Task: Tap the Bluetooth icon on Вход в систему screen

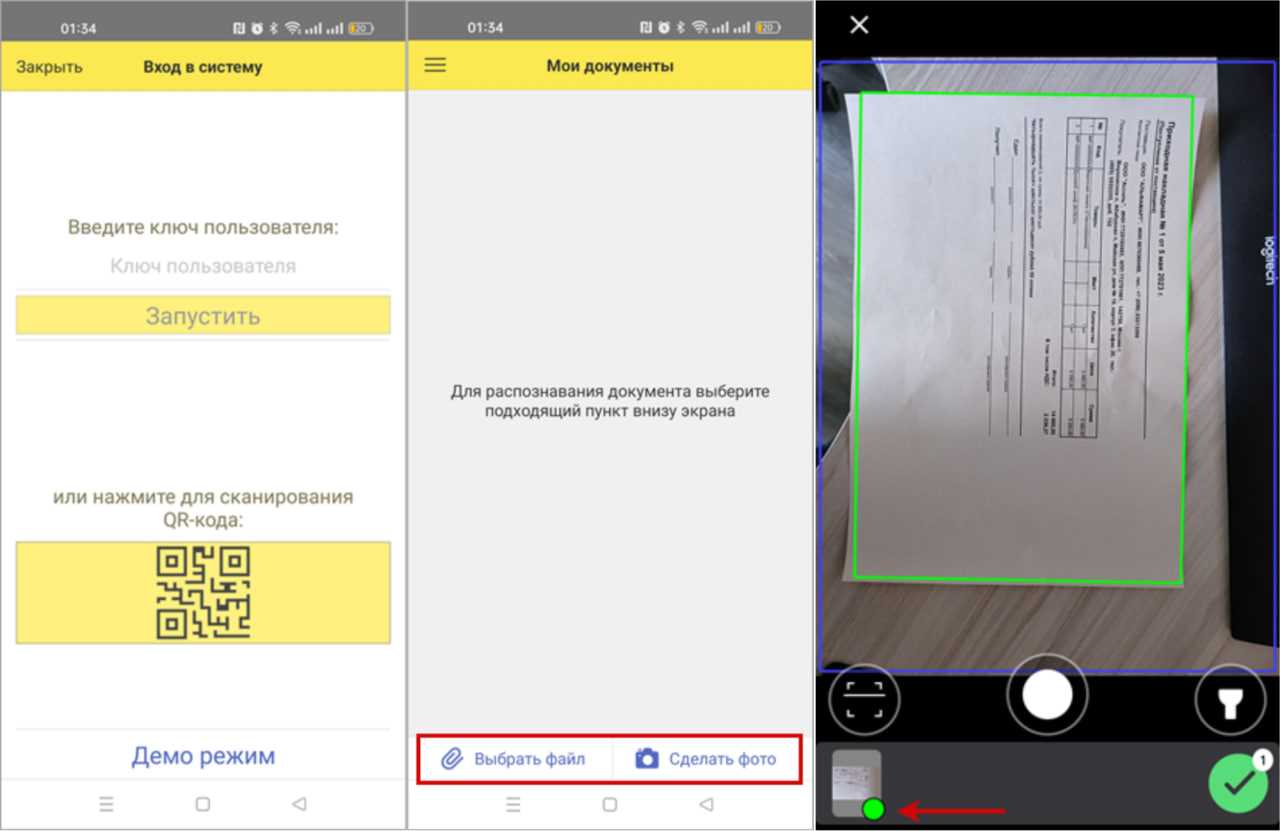Action: coord(273,28)
